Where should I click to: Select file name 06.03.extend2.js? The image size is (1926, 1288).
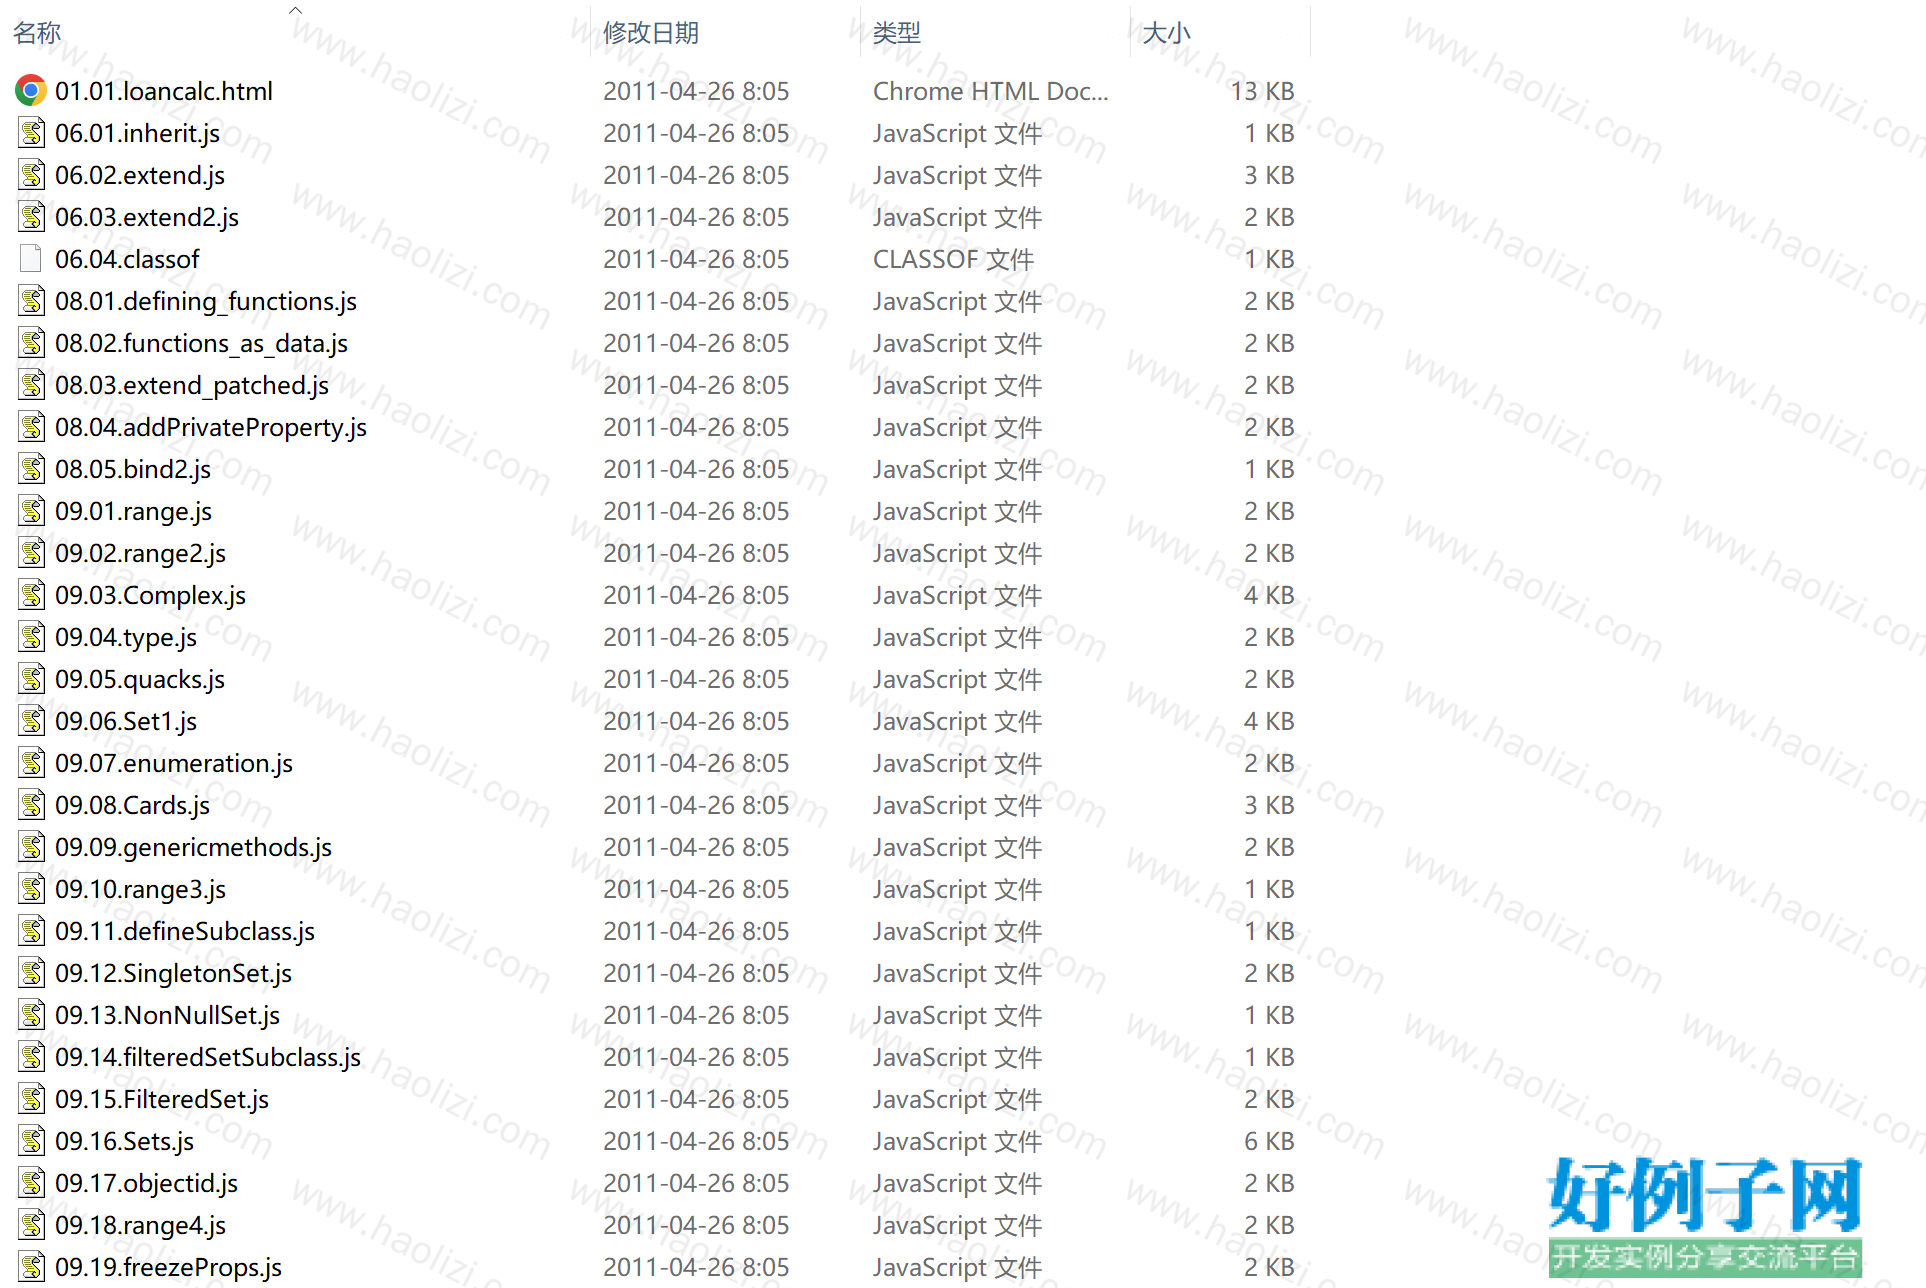coord(147,217)
